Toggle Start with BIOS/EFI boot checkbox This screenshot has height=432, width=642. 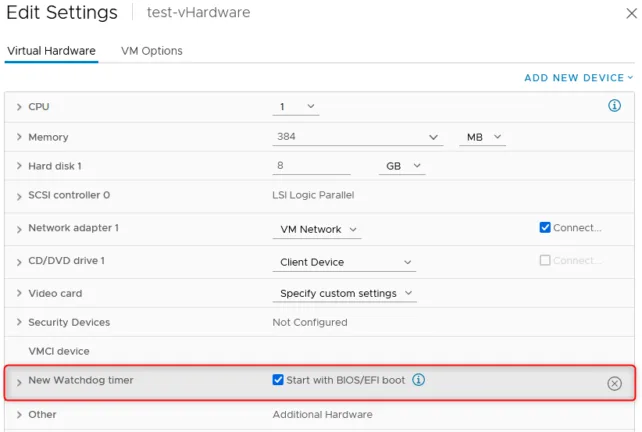278,380
